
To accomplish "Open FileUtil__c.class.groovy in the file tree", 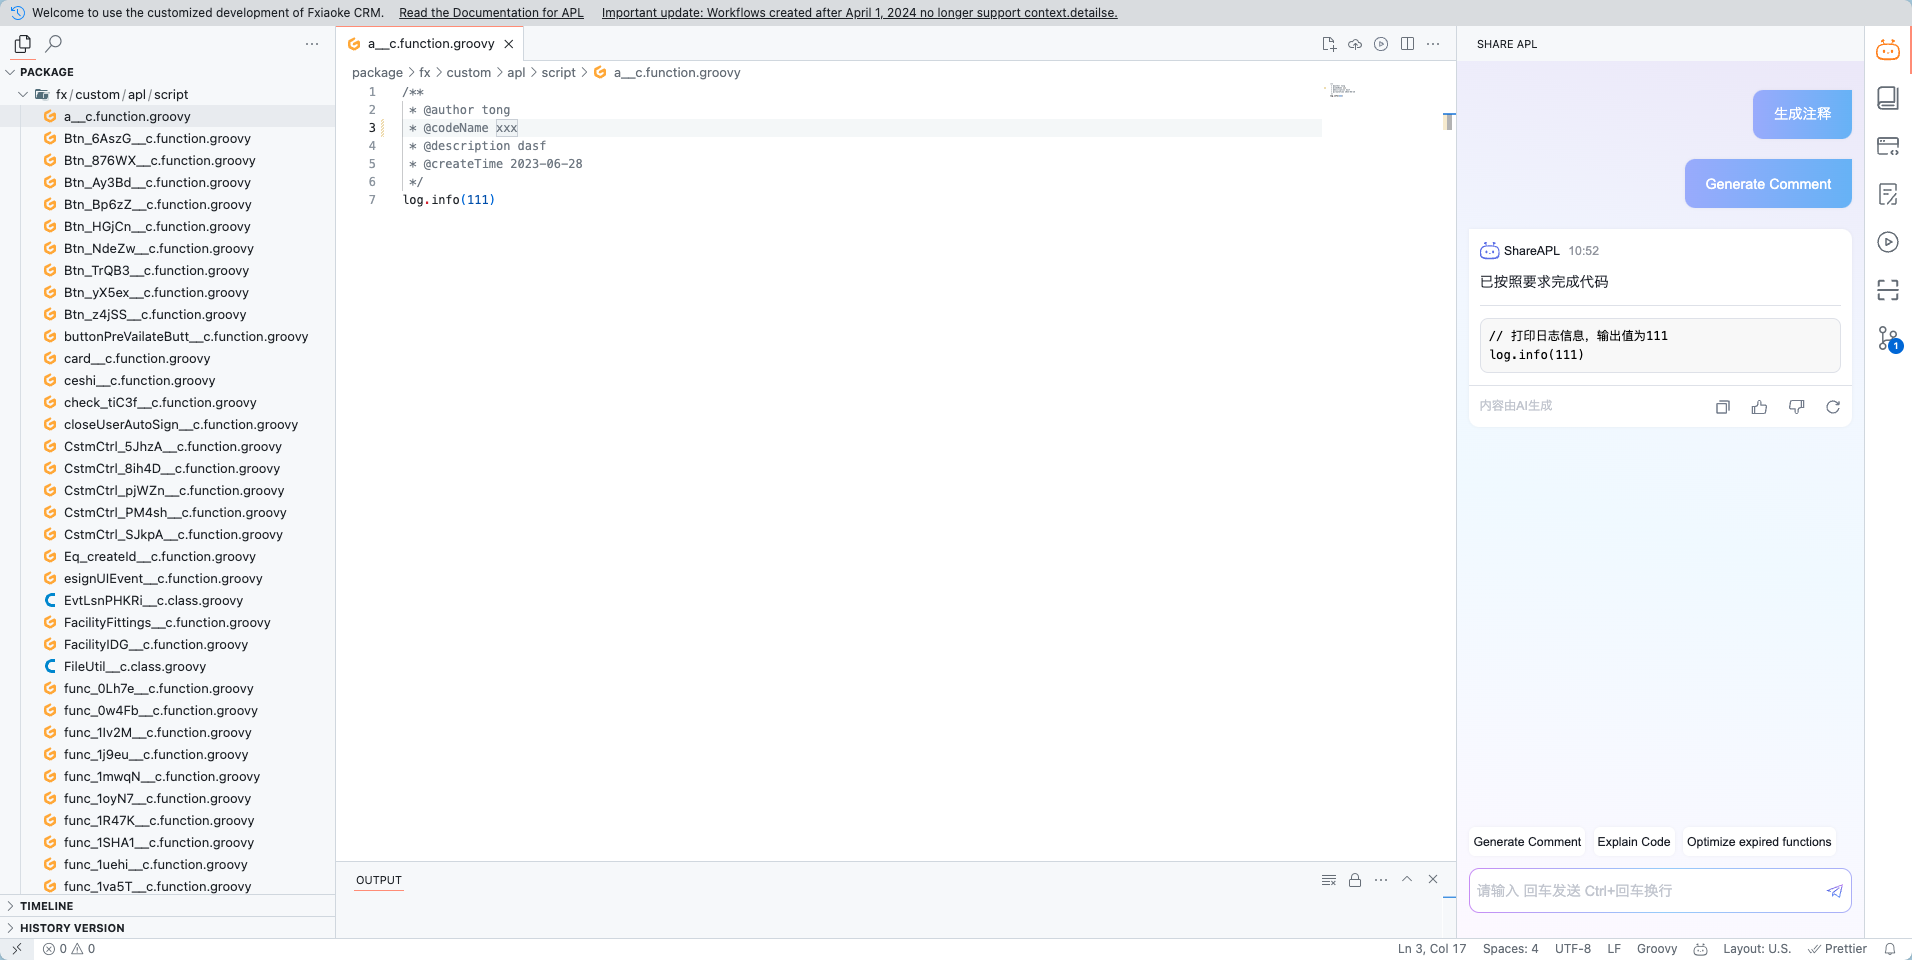I will point(134,667).
